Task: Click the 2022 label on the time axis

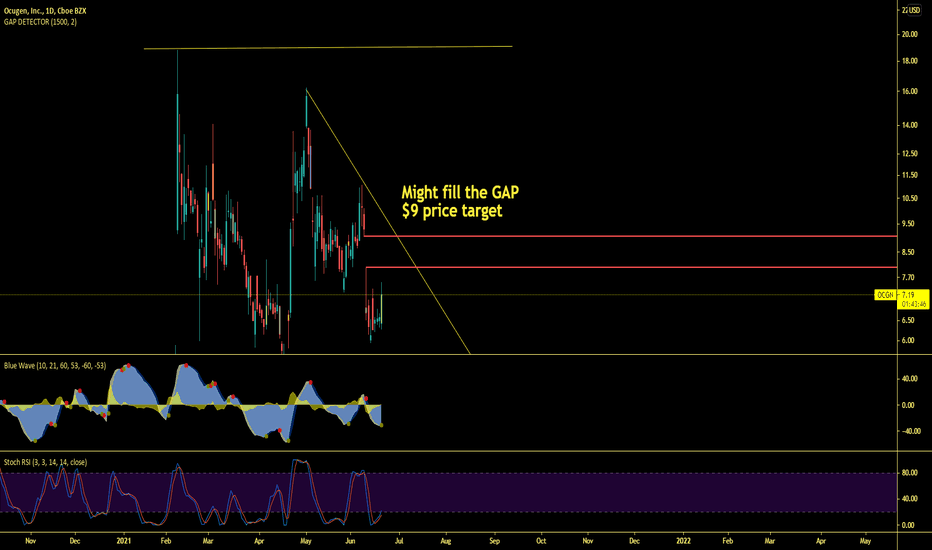Action: [684, 541]
